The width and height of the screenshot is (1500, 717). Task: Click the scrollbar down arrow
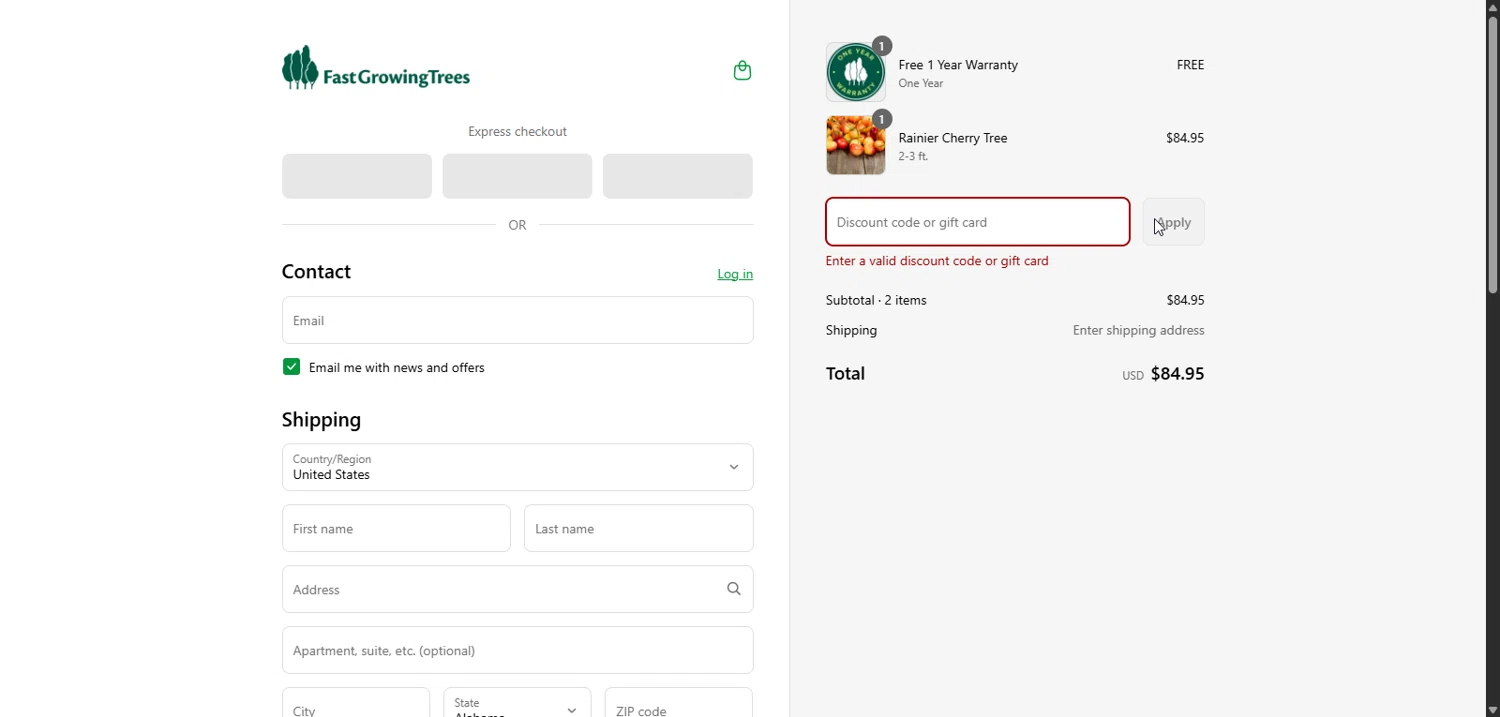point(1492,709)
